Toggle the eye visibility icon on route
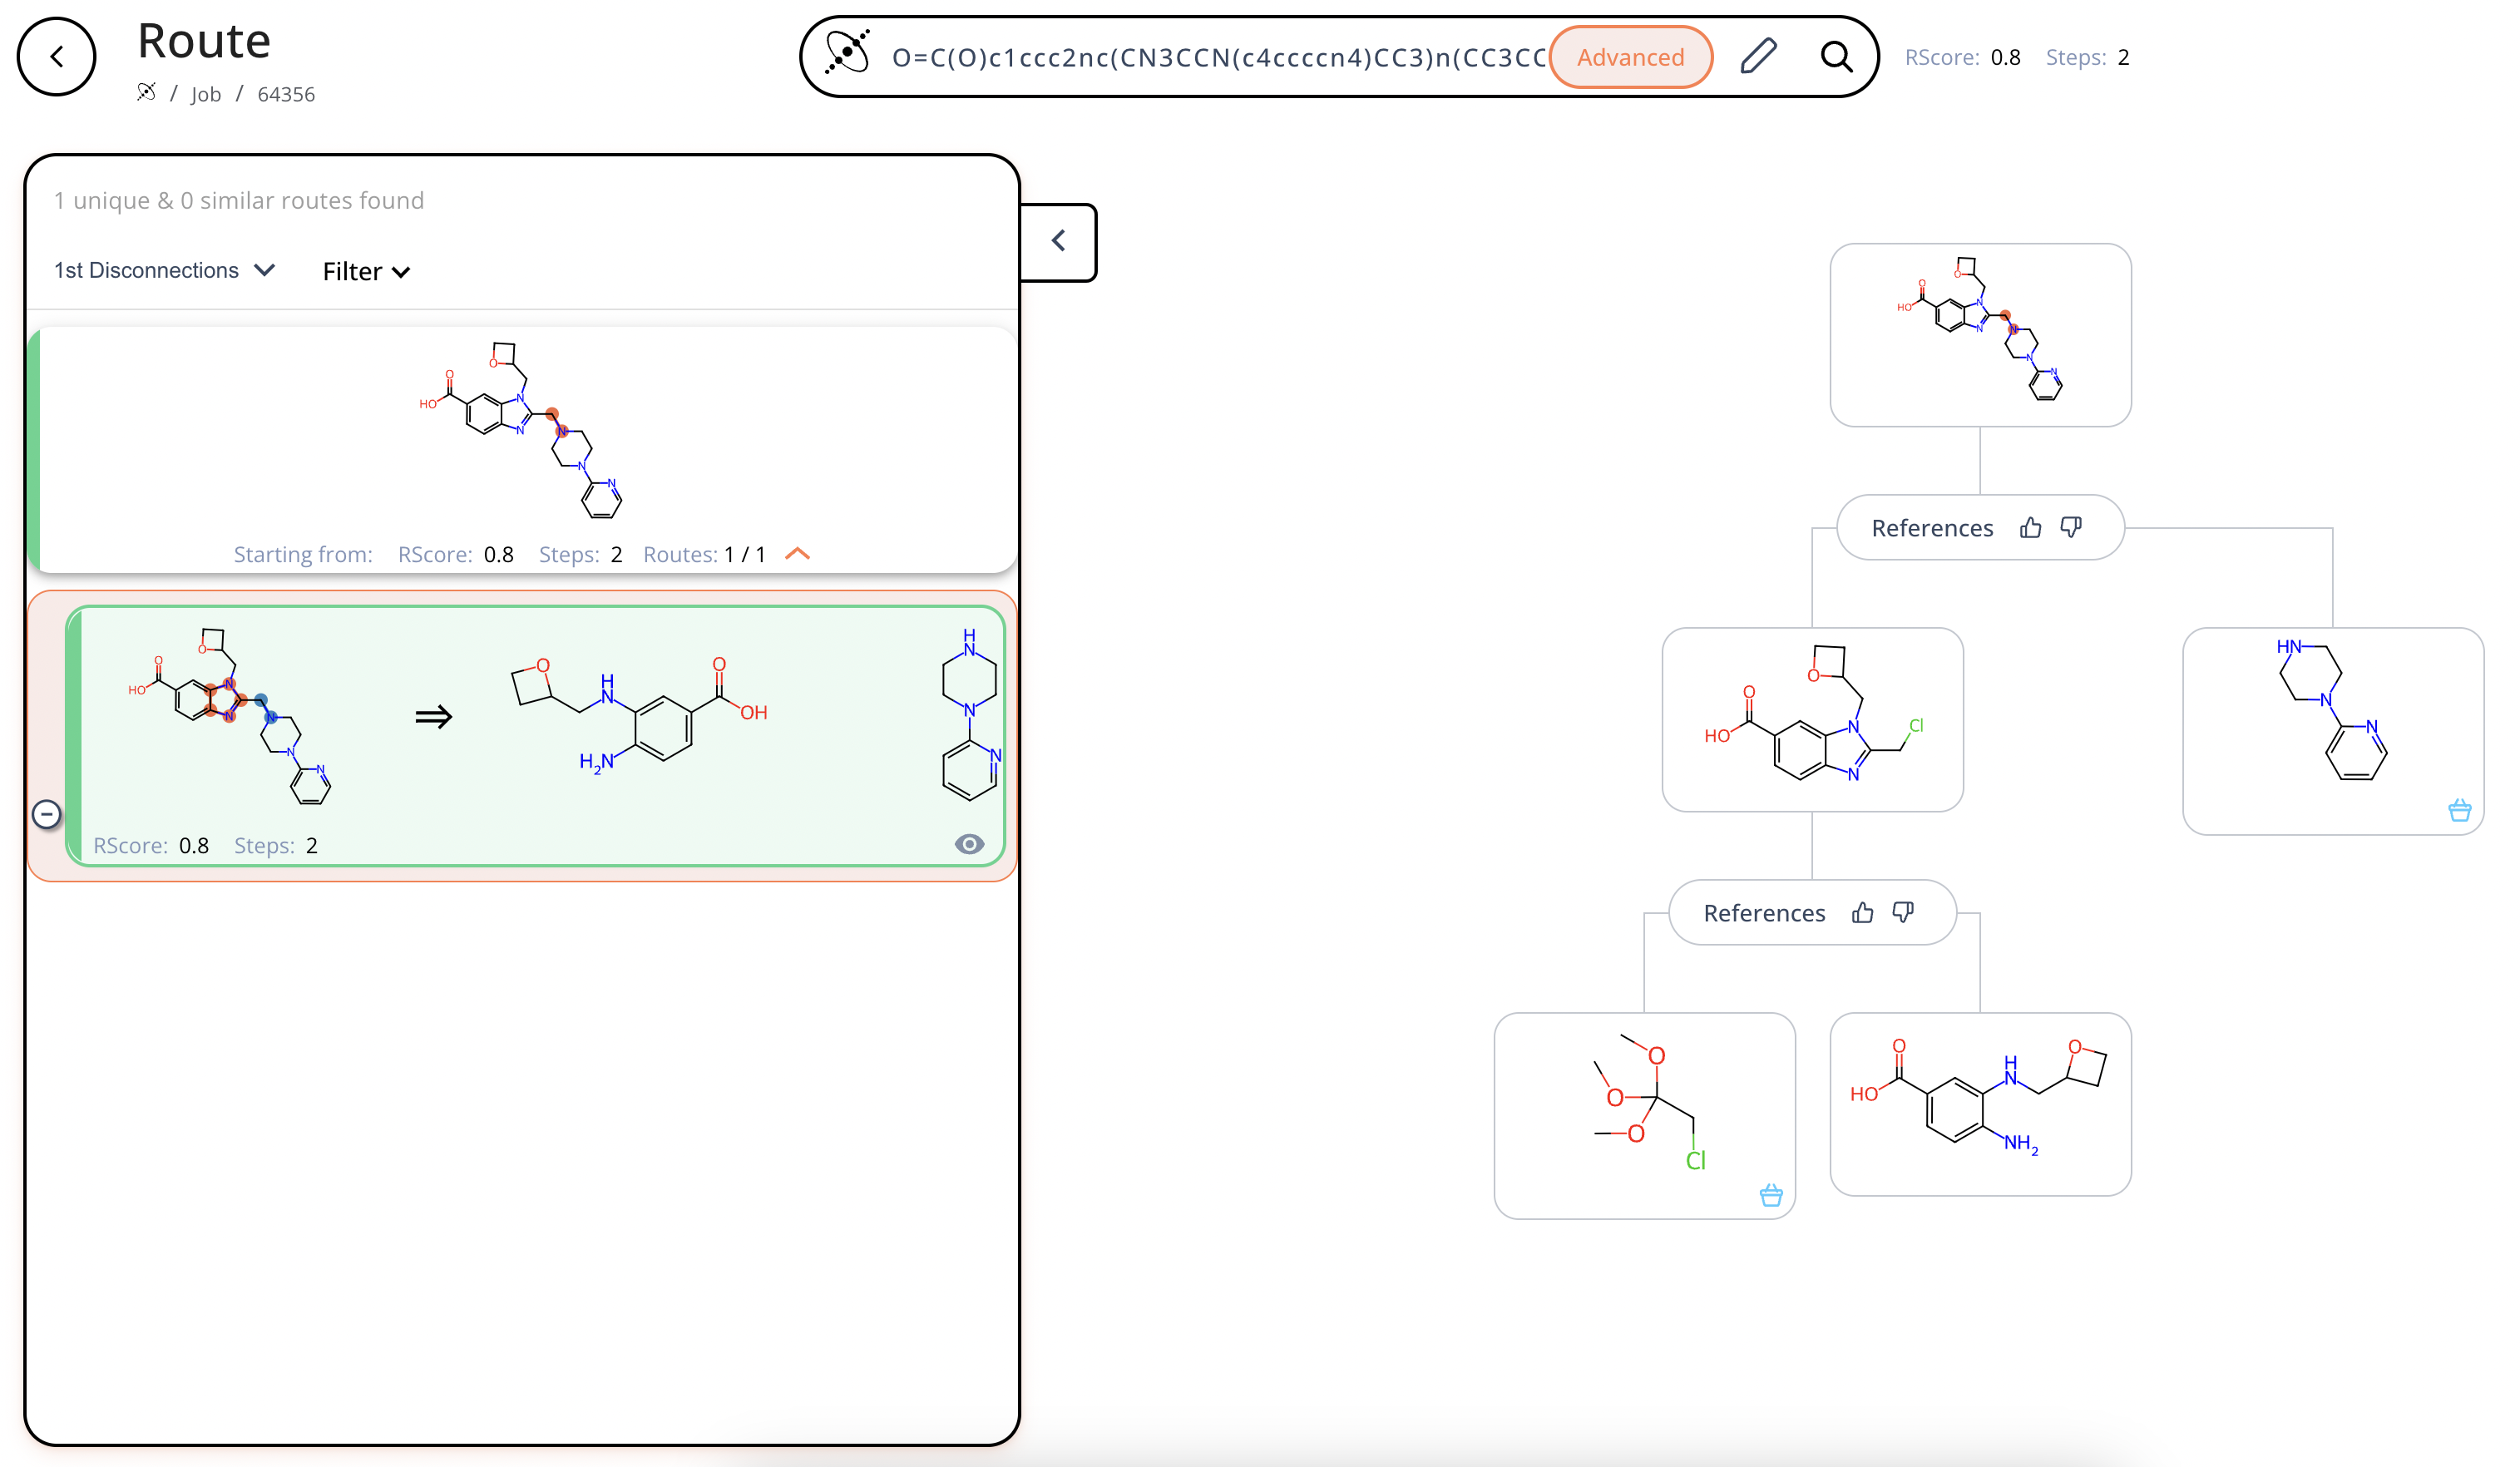 click(969, 845)
